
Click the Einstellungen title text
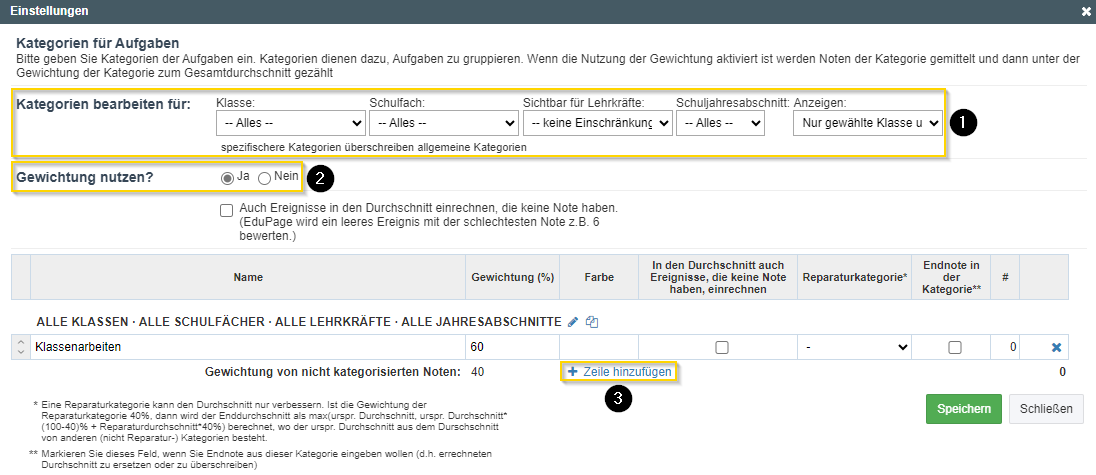[x=49, y=11]
